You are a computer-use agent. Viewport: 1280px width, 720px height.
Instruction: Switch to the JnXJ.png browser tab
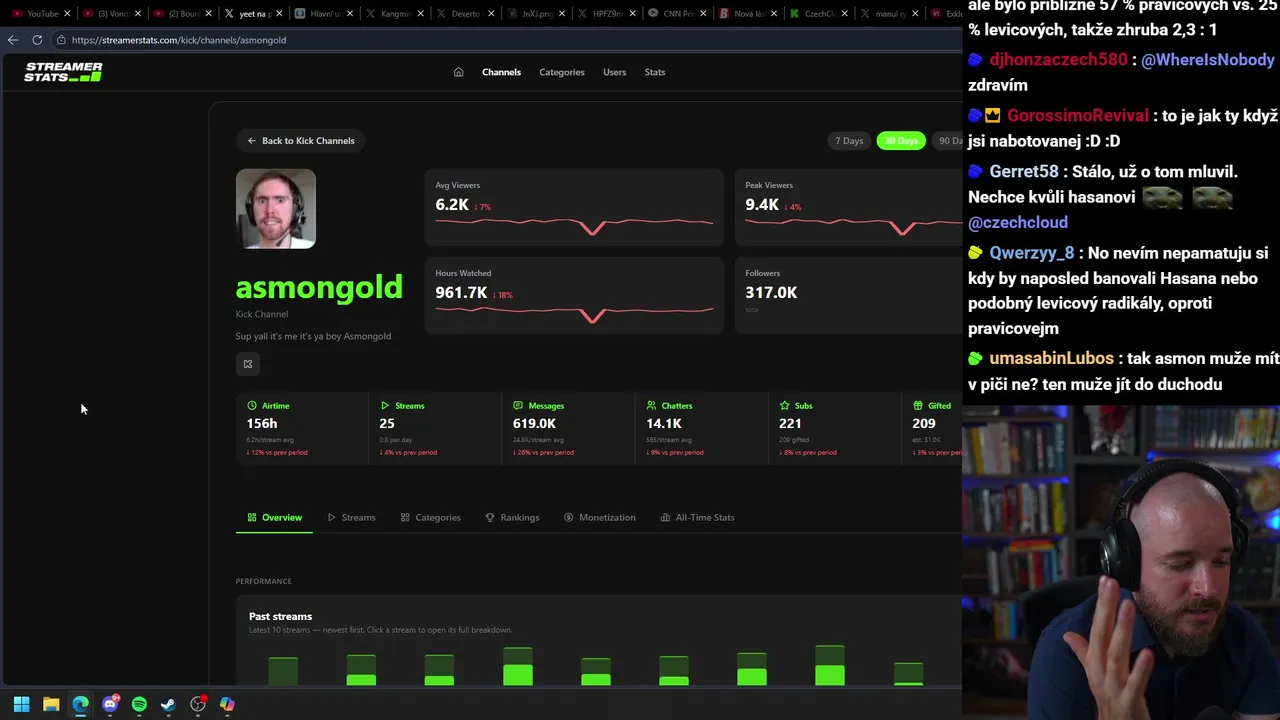point(536,14)
